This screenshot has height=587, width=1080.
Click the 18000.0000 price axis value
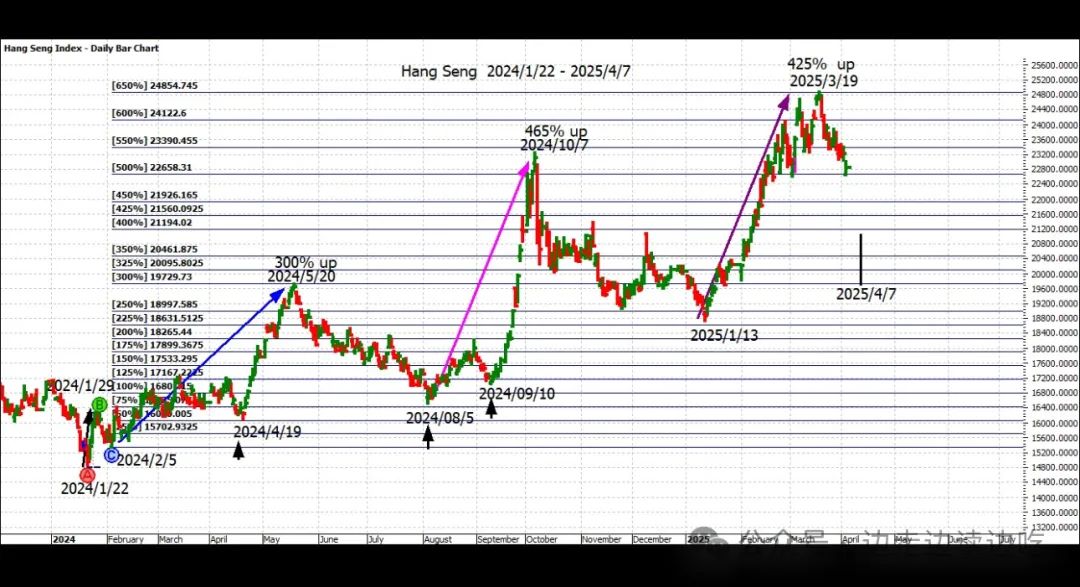(x=1054, y=349)
